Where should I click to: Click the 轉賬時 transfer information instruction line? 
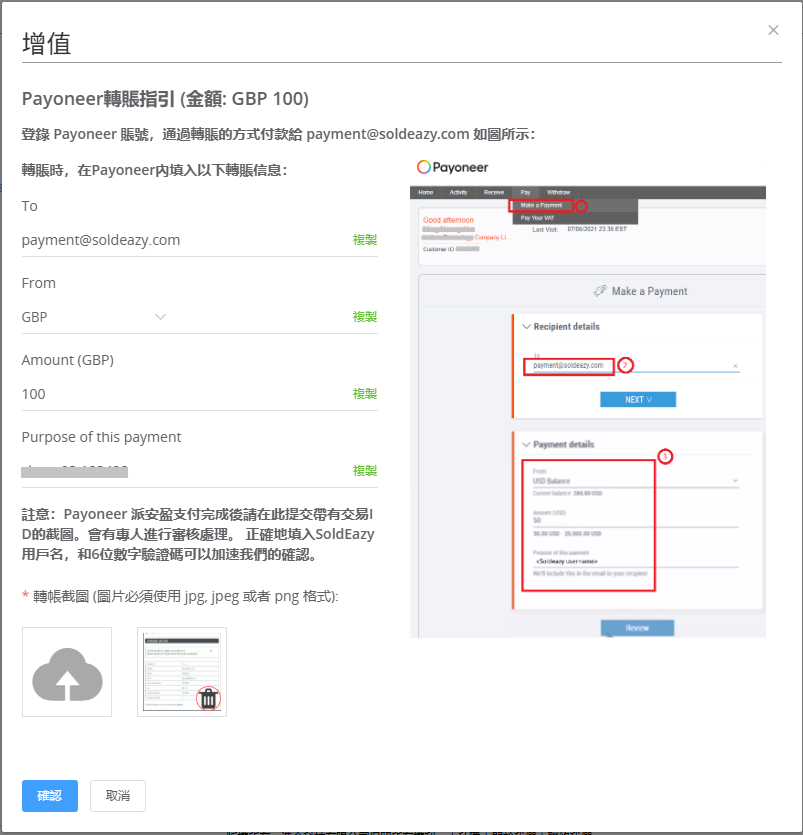(154, 170)
